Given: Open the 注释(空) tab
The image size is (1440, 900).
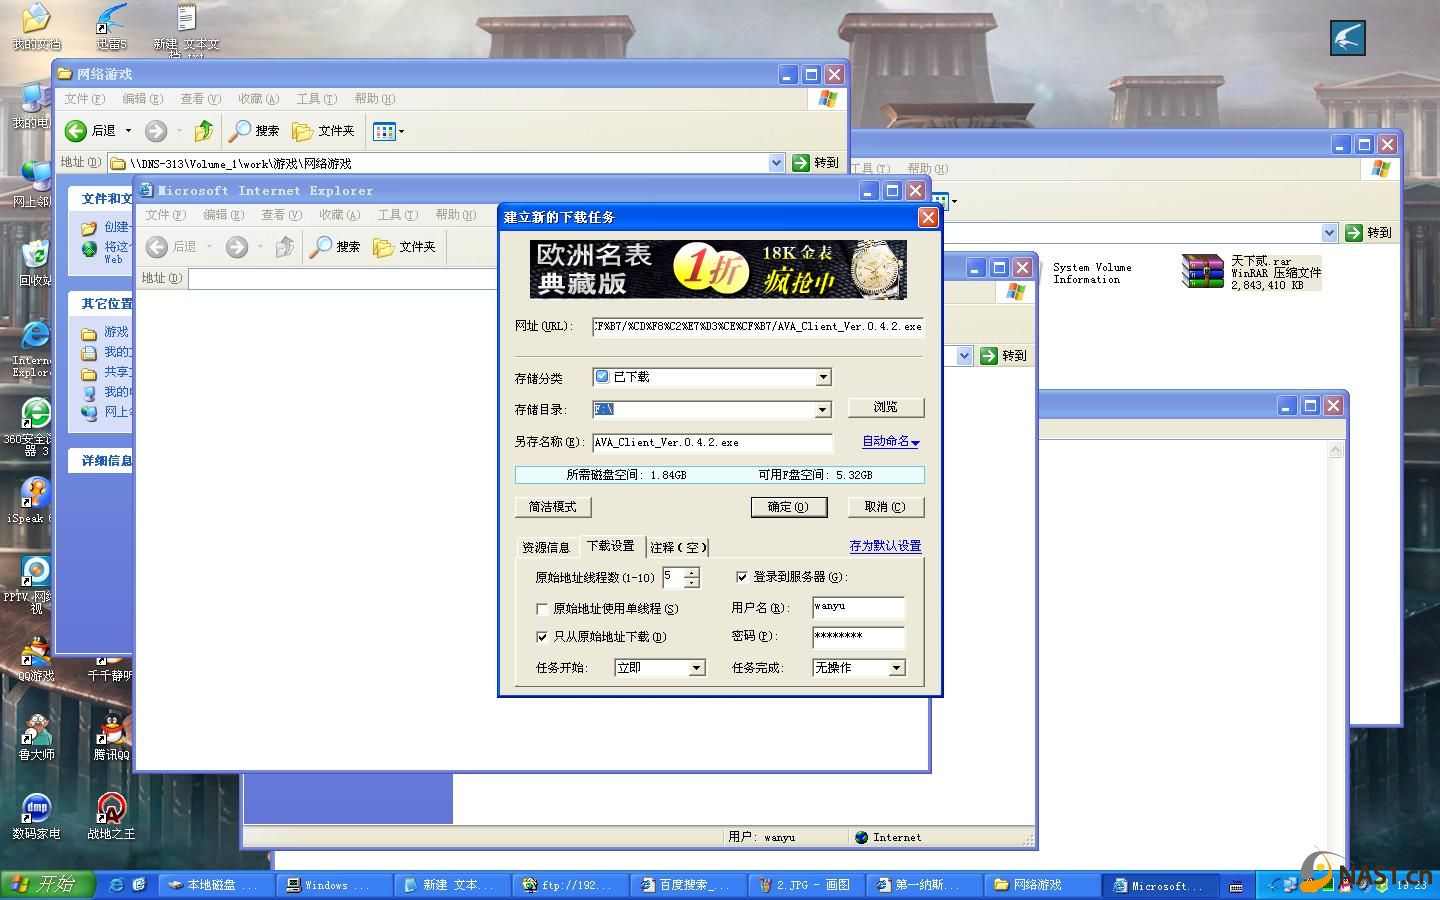Looking at the screenshot, I should [x=678, y=547].
